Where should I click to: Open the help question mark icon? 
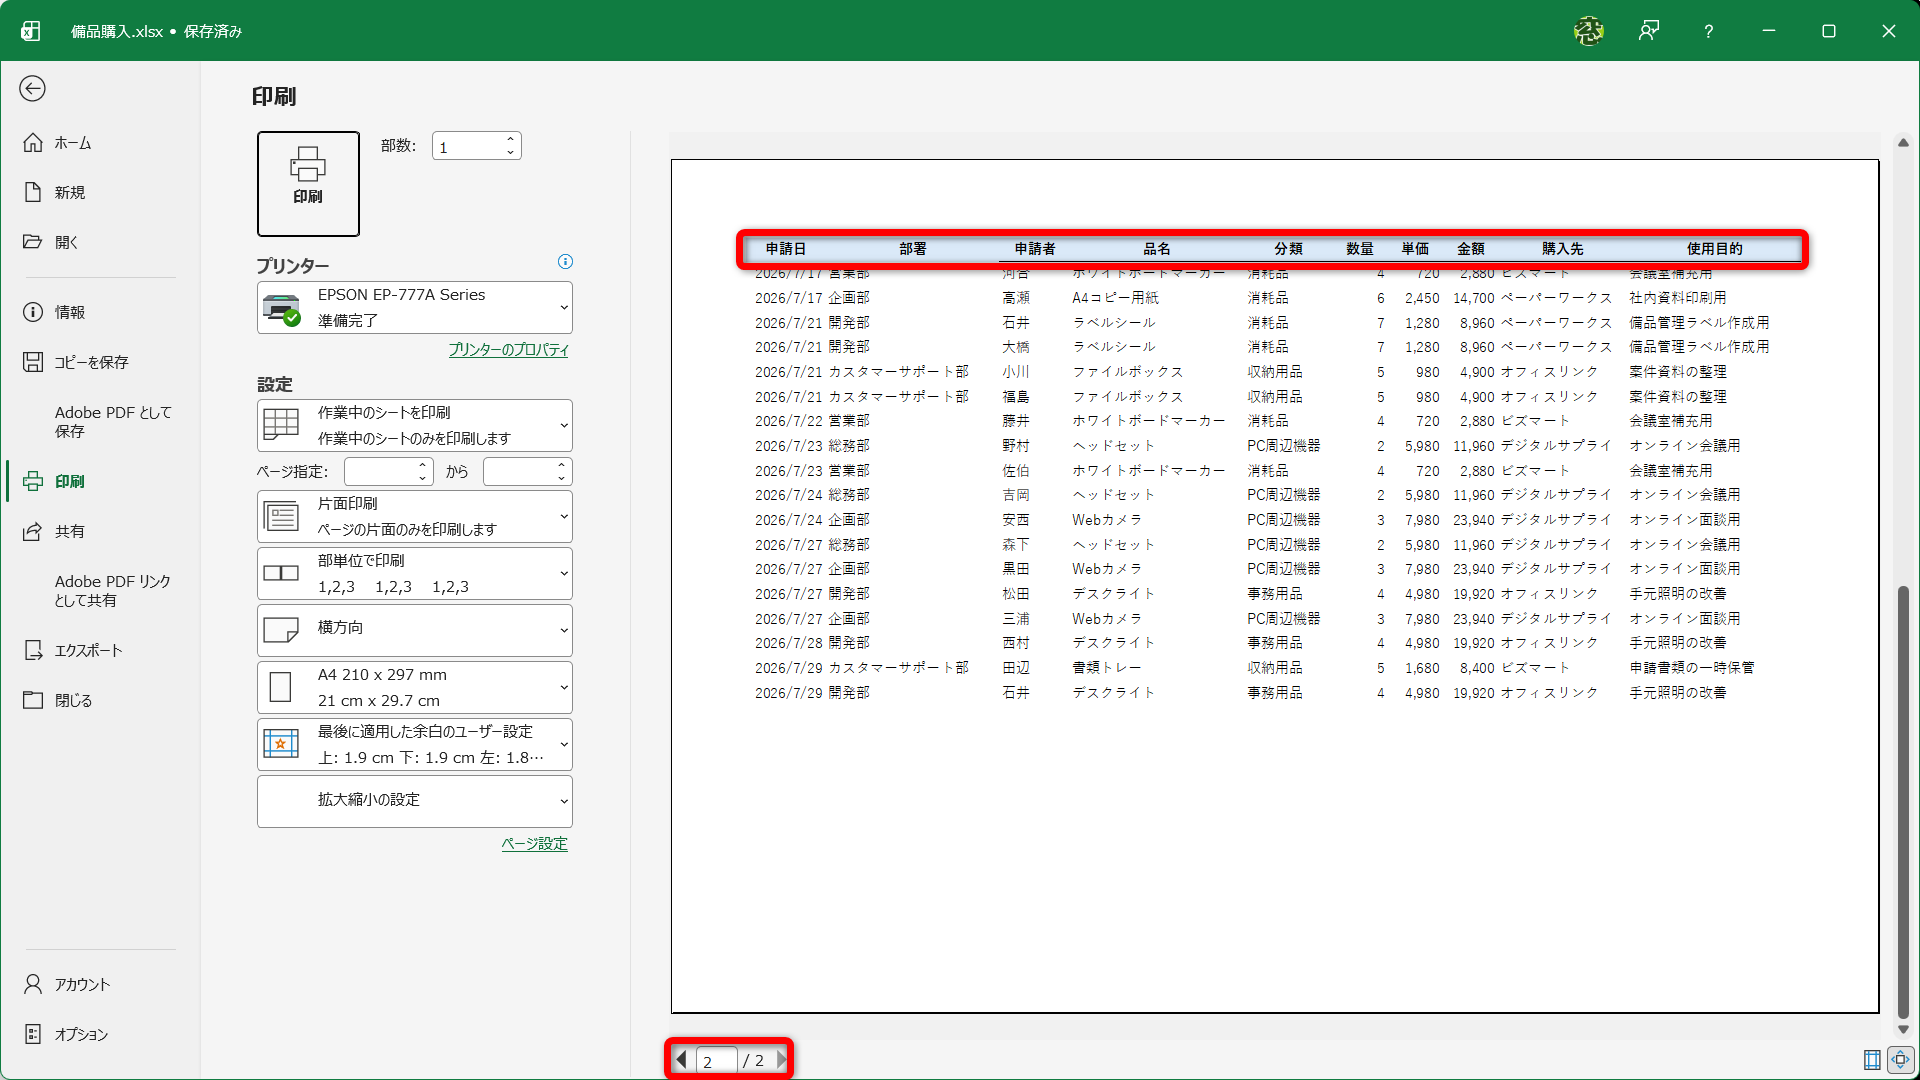[x=1709, y=31]
